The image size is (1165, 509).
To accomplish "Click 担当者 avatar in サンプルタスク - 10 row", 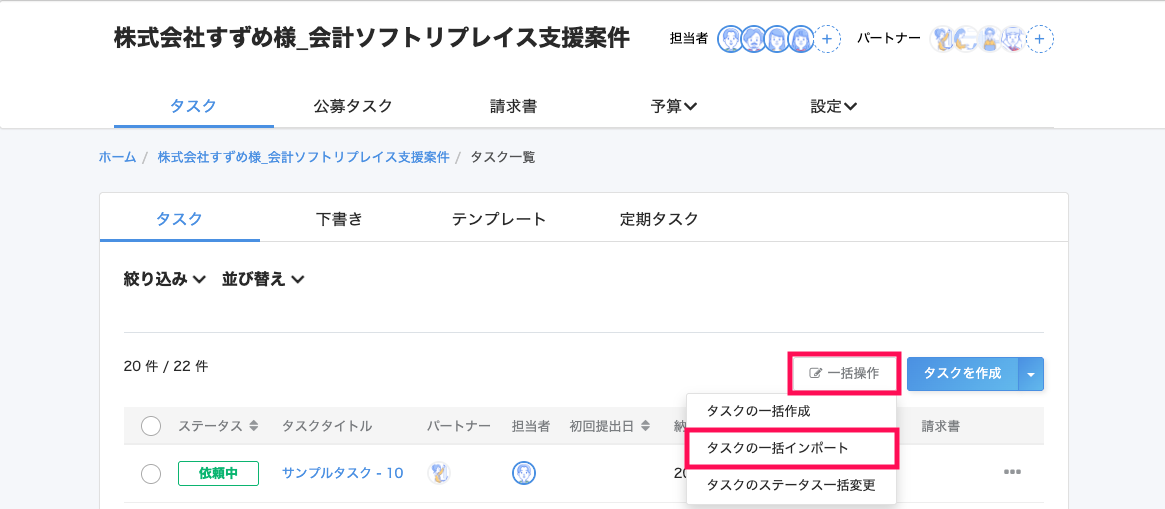I will point(524,473).
